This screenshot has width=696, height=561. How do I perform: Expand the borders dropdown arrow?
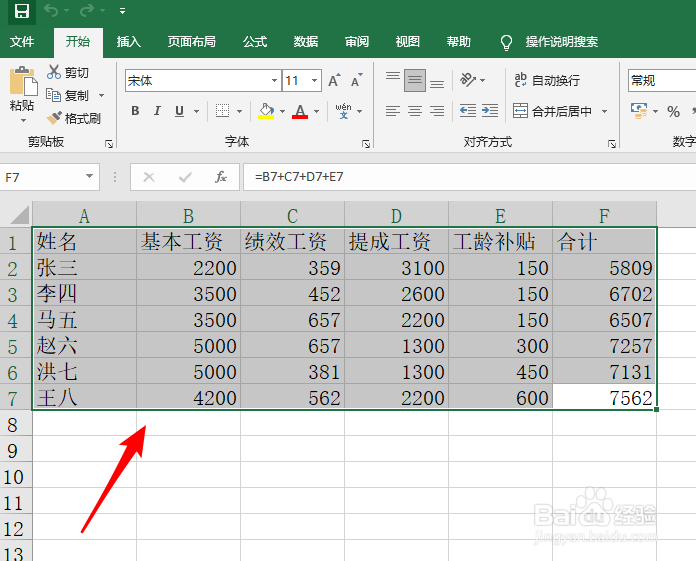[x=239, y=111]
